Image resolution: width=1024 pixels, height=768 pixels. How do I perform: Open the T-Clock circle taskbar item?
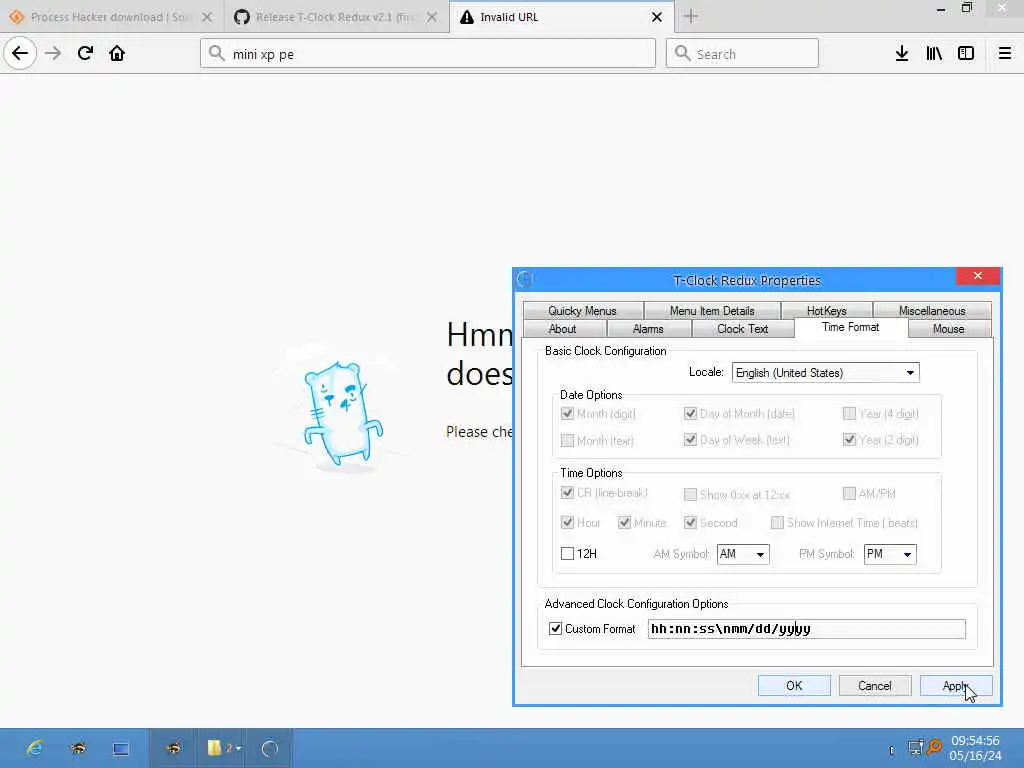(x=270, y=748)
